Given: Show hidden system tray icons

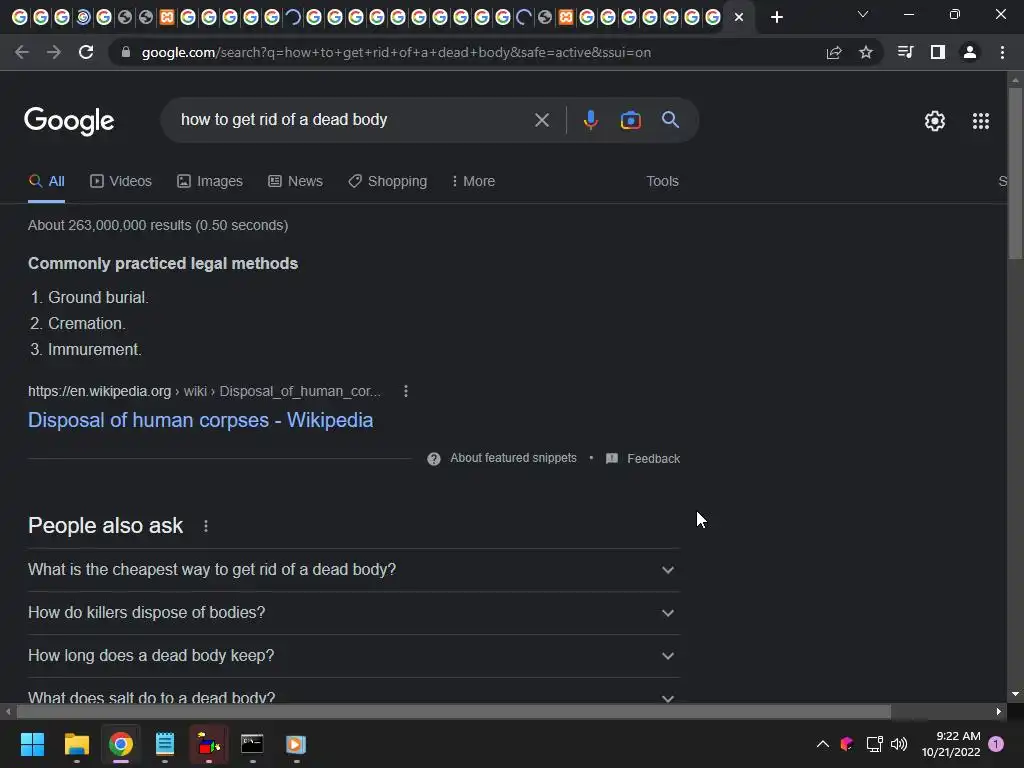Looking at the screenshot, I should 823,744.
